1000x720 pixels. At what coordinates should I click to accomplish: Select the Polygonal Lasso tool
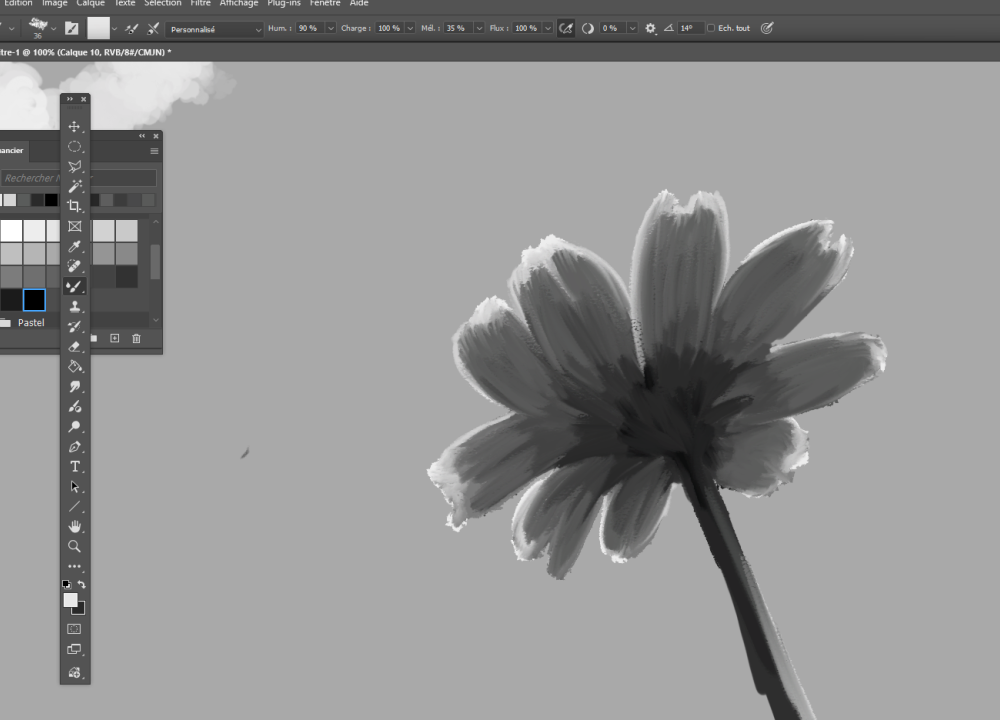(75, 166)
